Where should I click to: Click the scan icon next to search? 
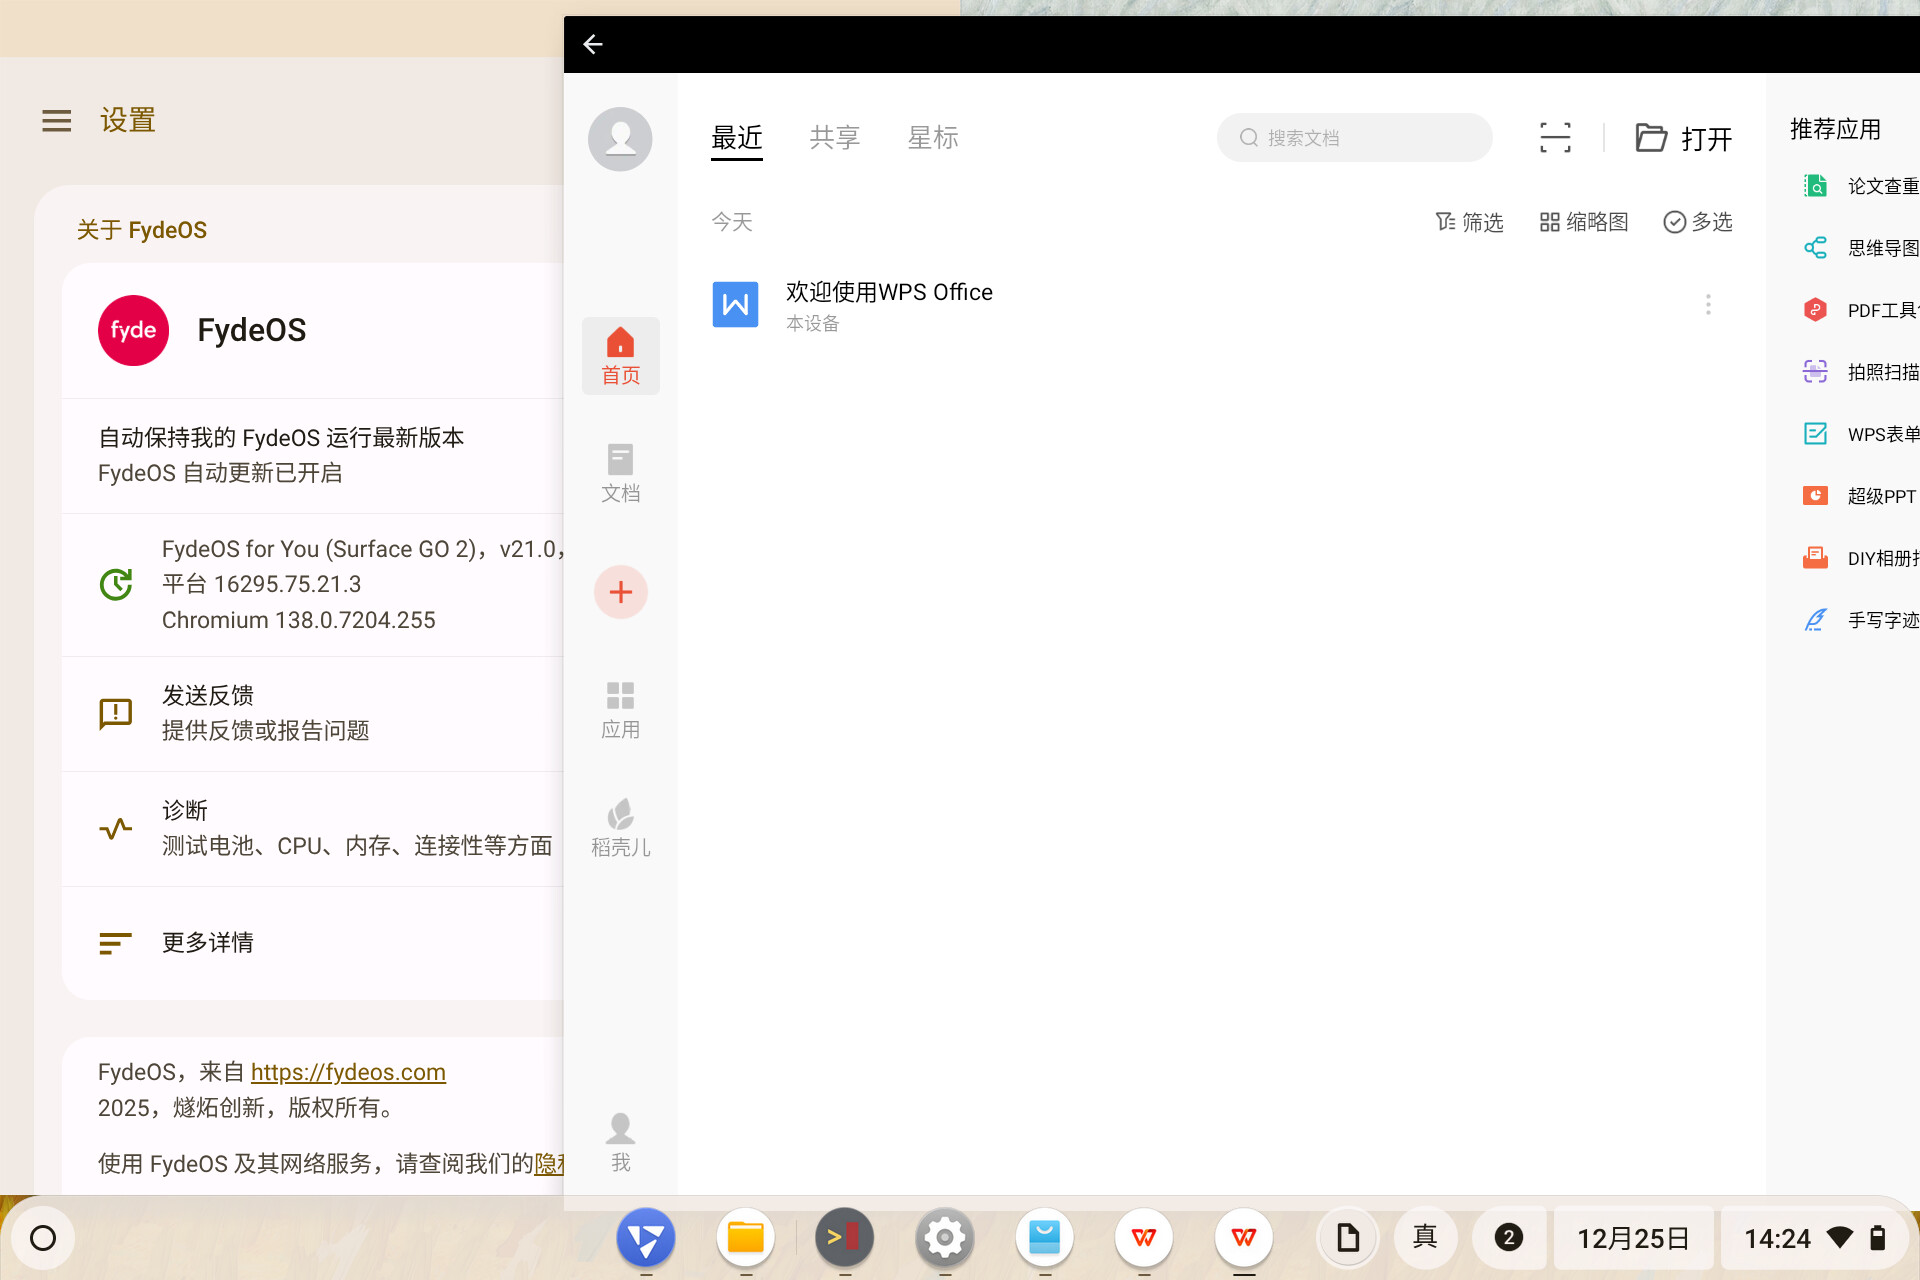[1555, 138]
